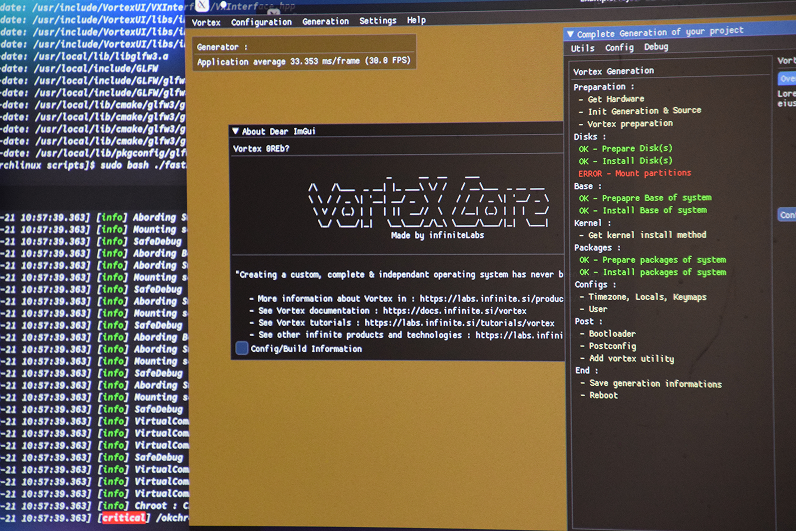Switch to the Utils menu in generation window

coord(582,48)
